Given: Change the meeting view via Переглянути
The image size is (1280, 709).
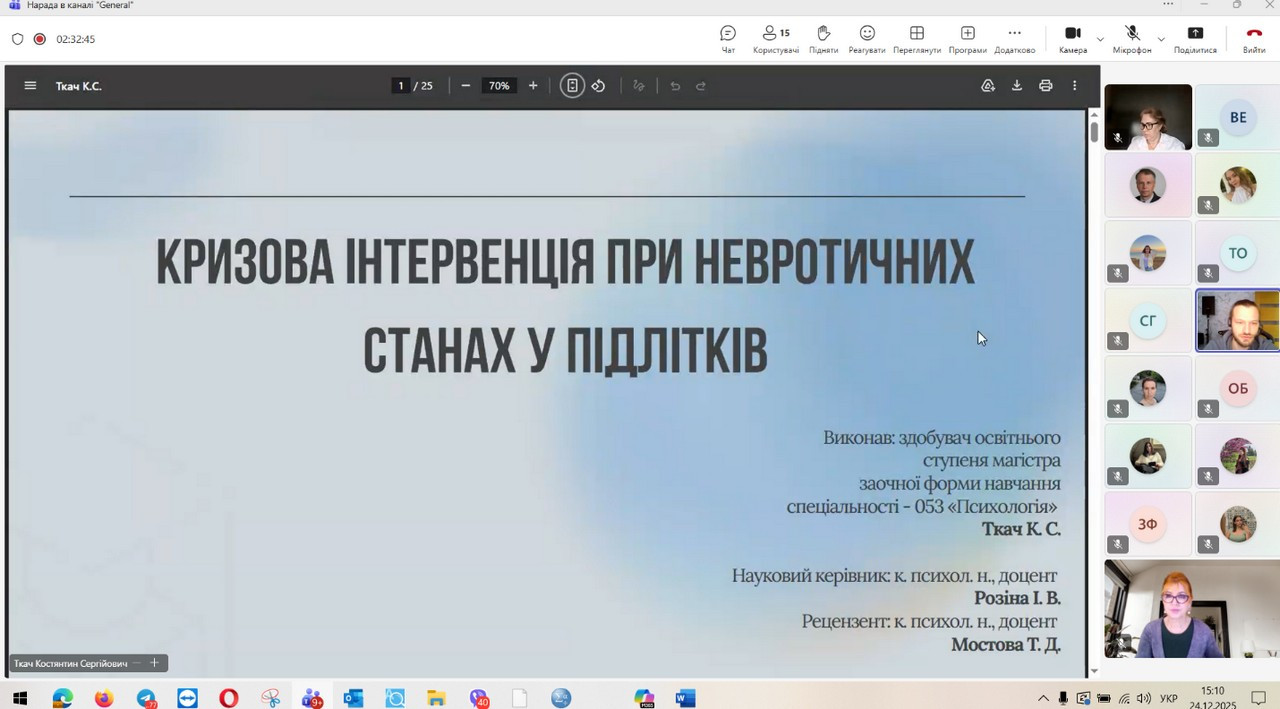Looking at the screenshot, I should click(x=916, y=39).
